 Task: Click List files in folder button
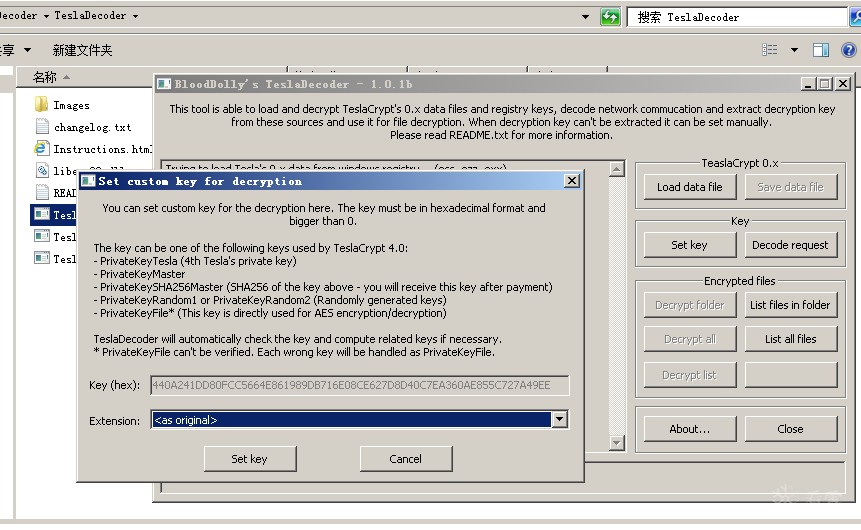coord(791,305)
